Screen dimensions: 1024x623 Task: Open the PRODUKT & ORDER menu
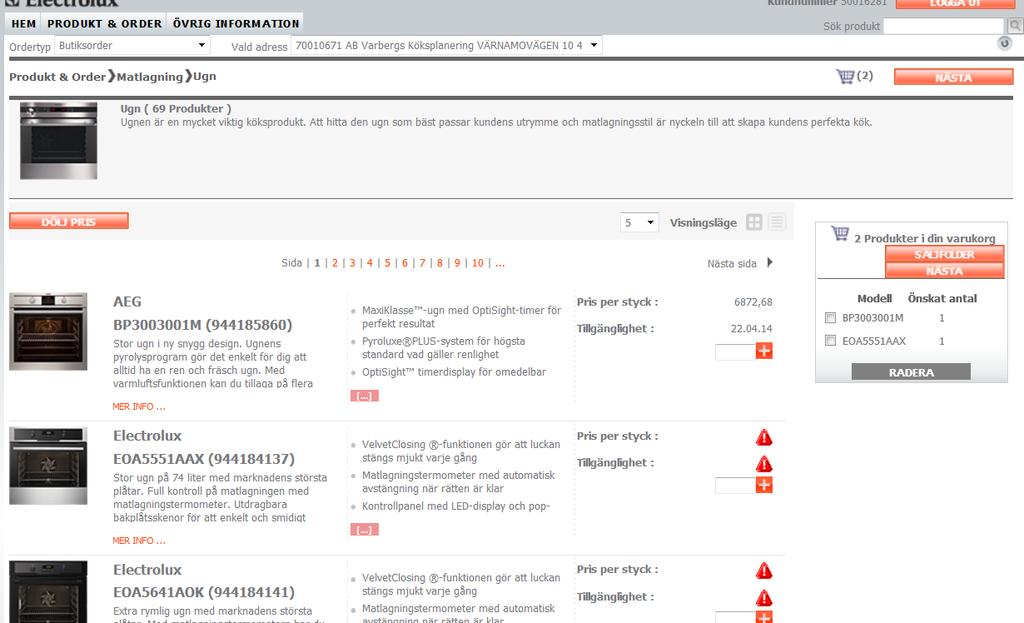[104, 24]
